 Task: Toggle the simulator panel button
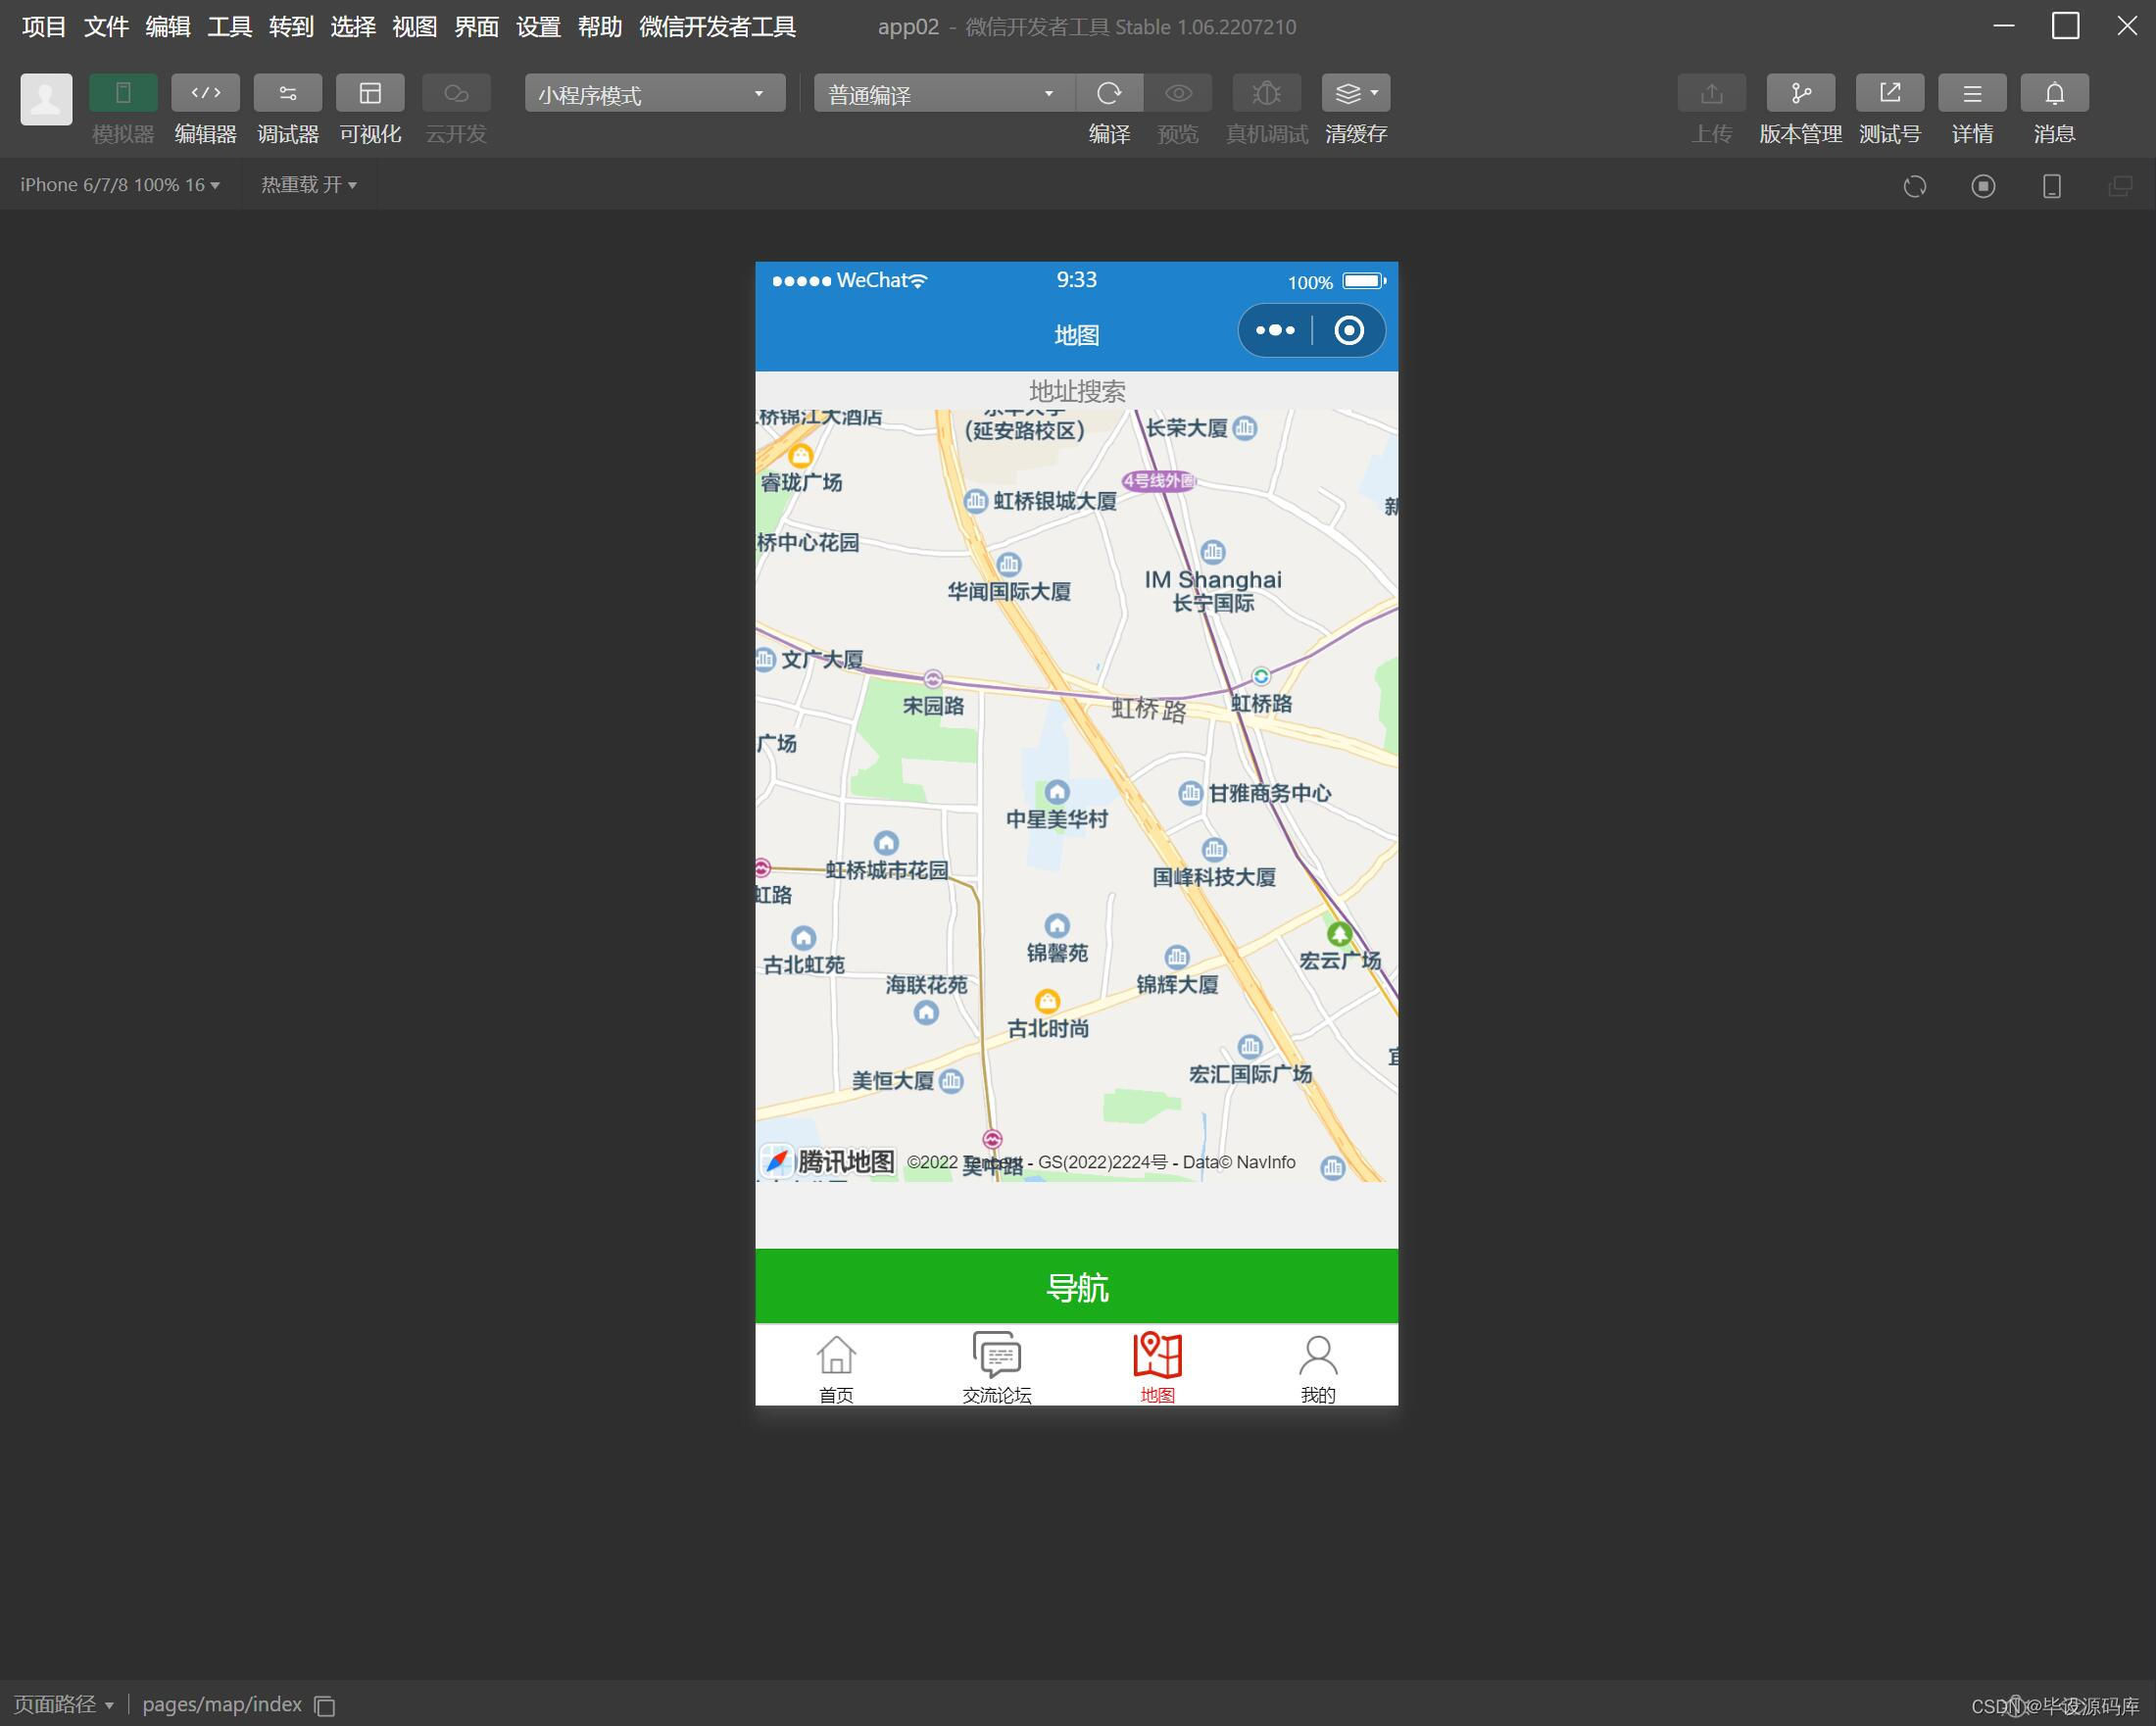pos(123,93)
